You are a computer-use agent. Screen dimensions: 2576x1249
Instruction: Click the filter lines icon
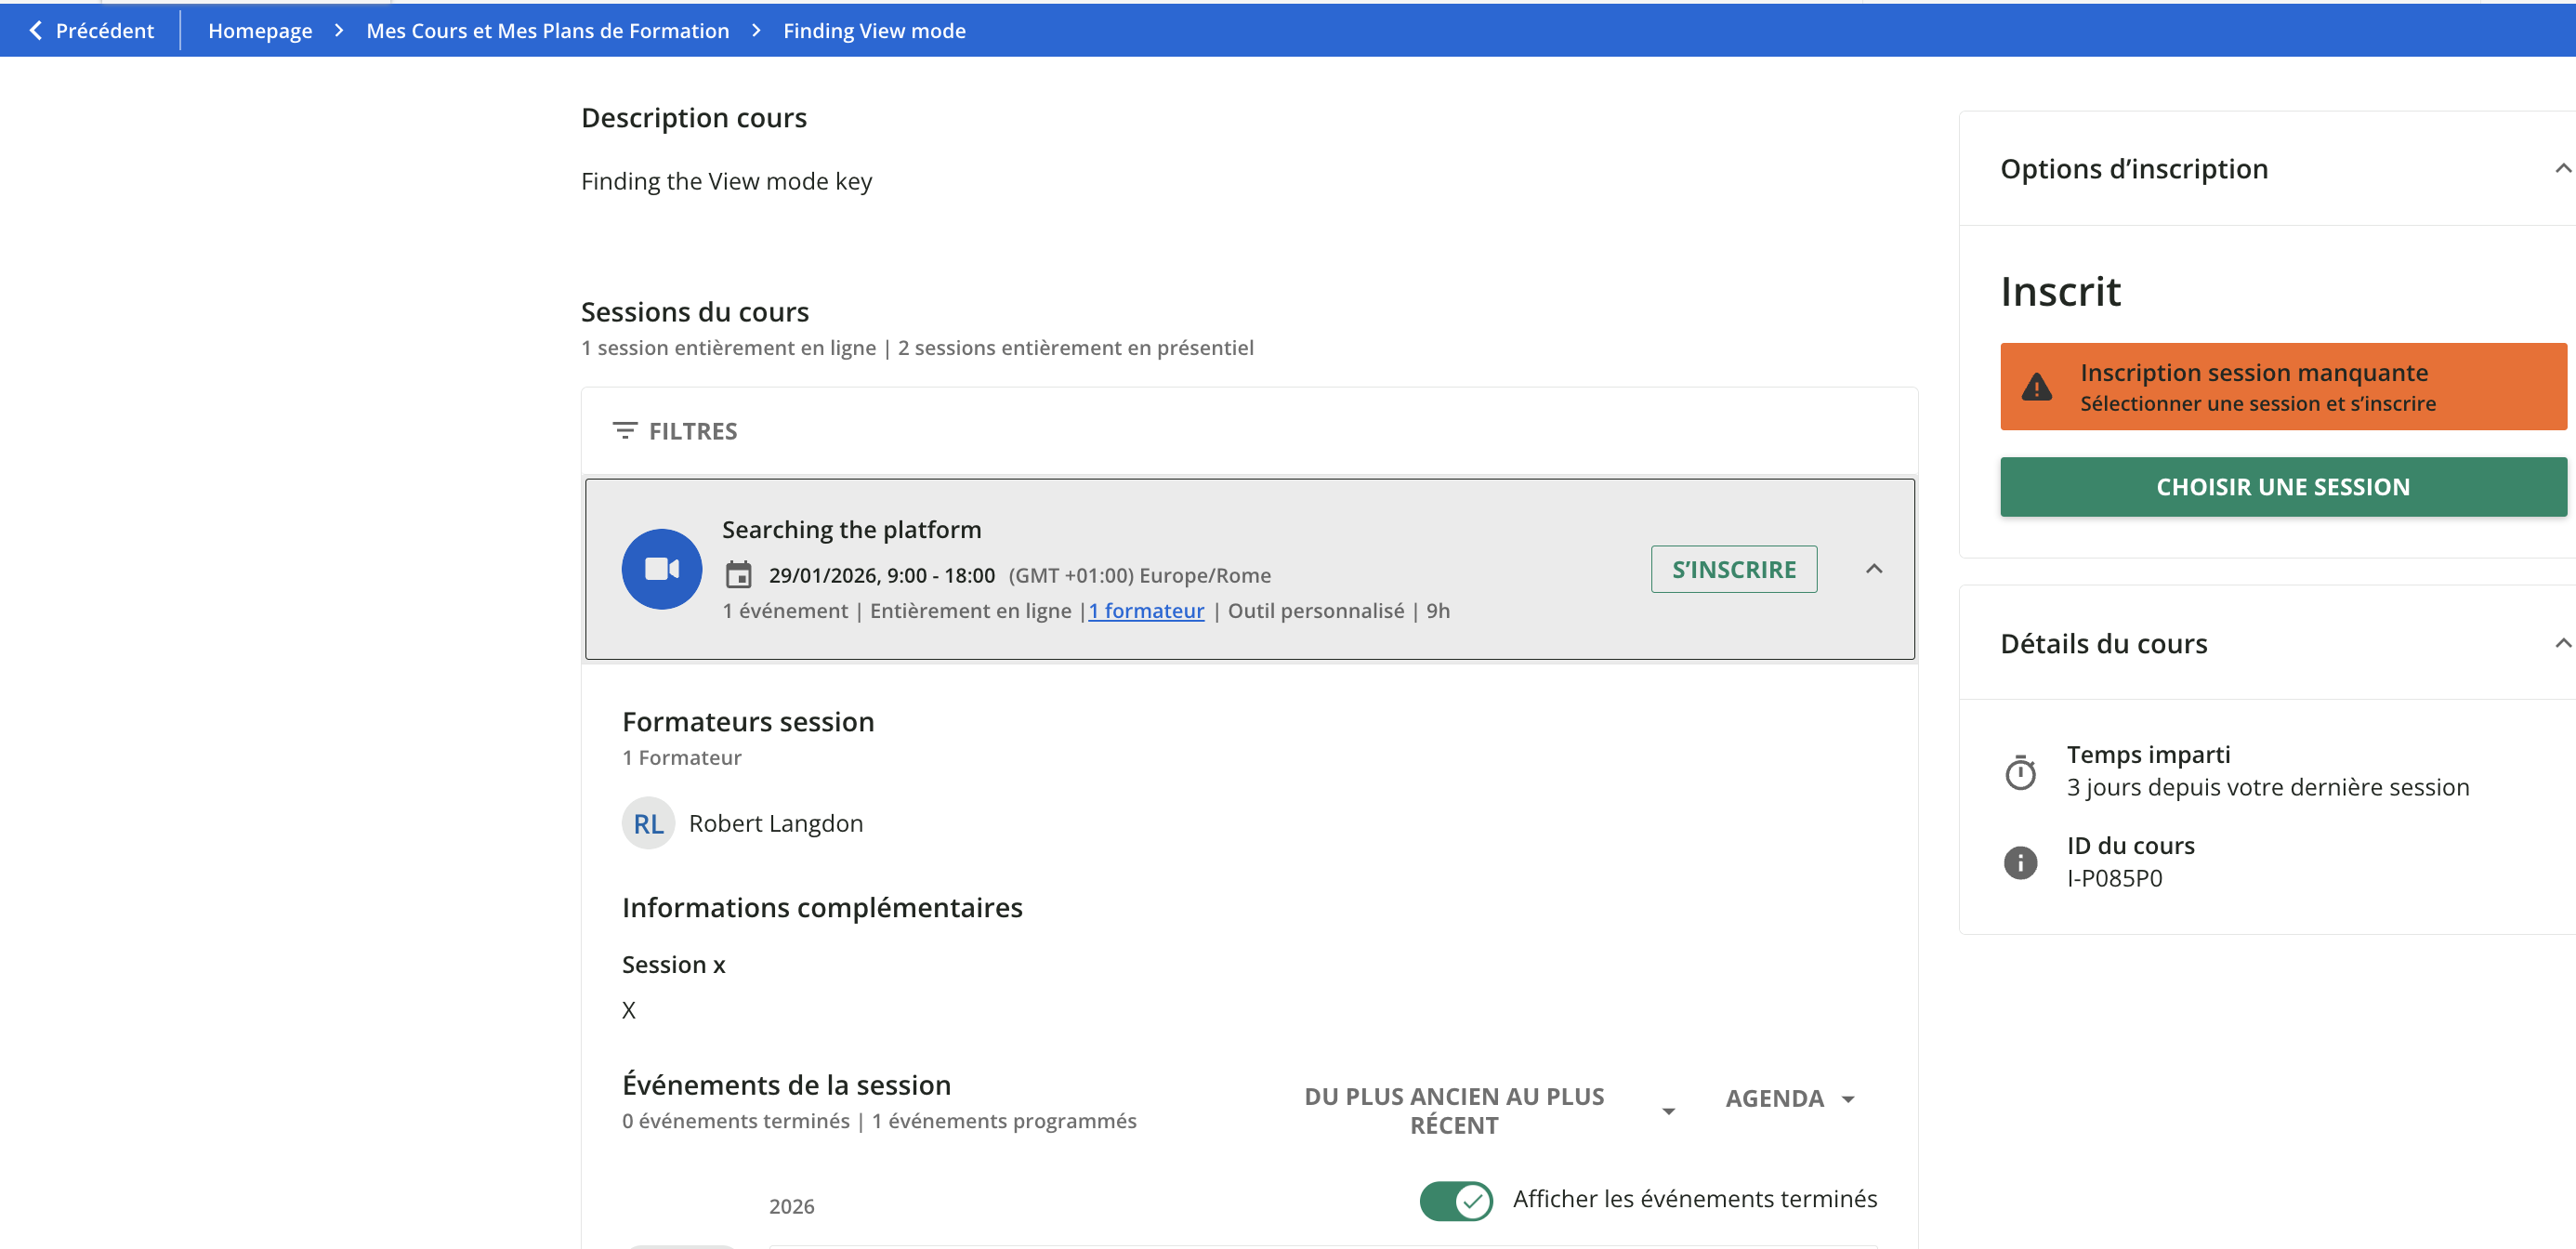pos(624,431)
